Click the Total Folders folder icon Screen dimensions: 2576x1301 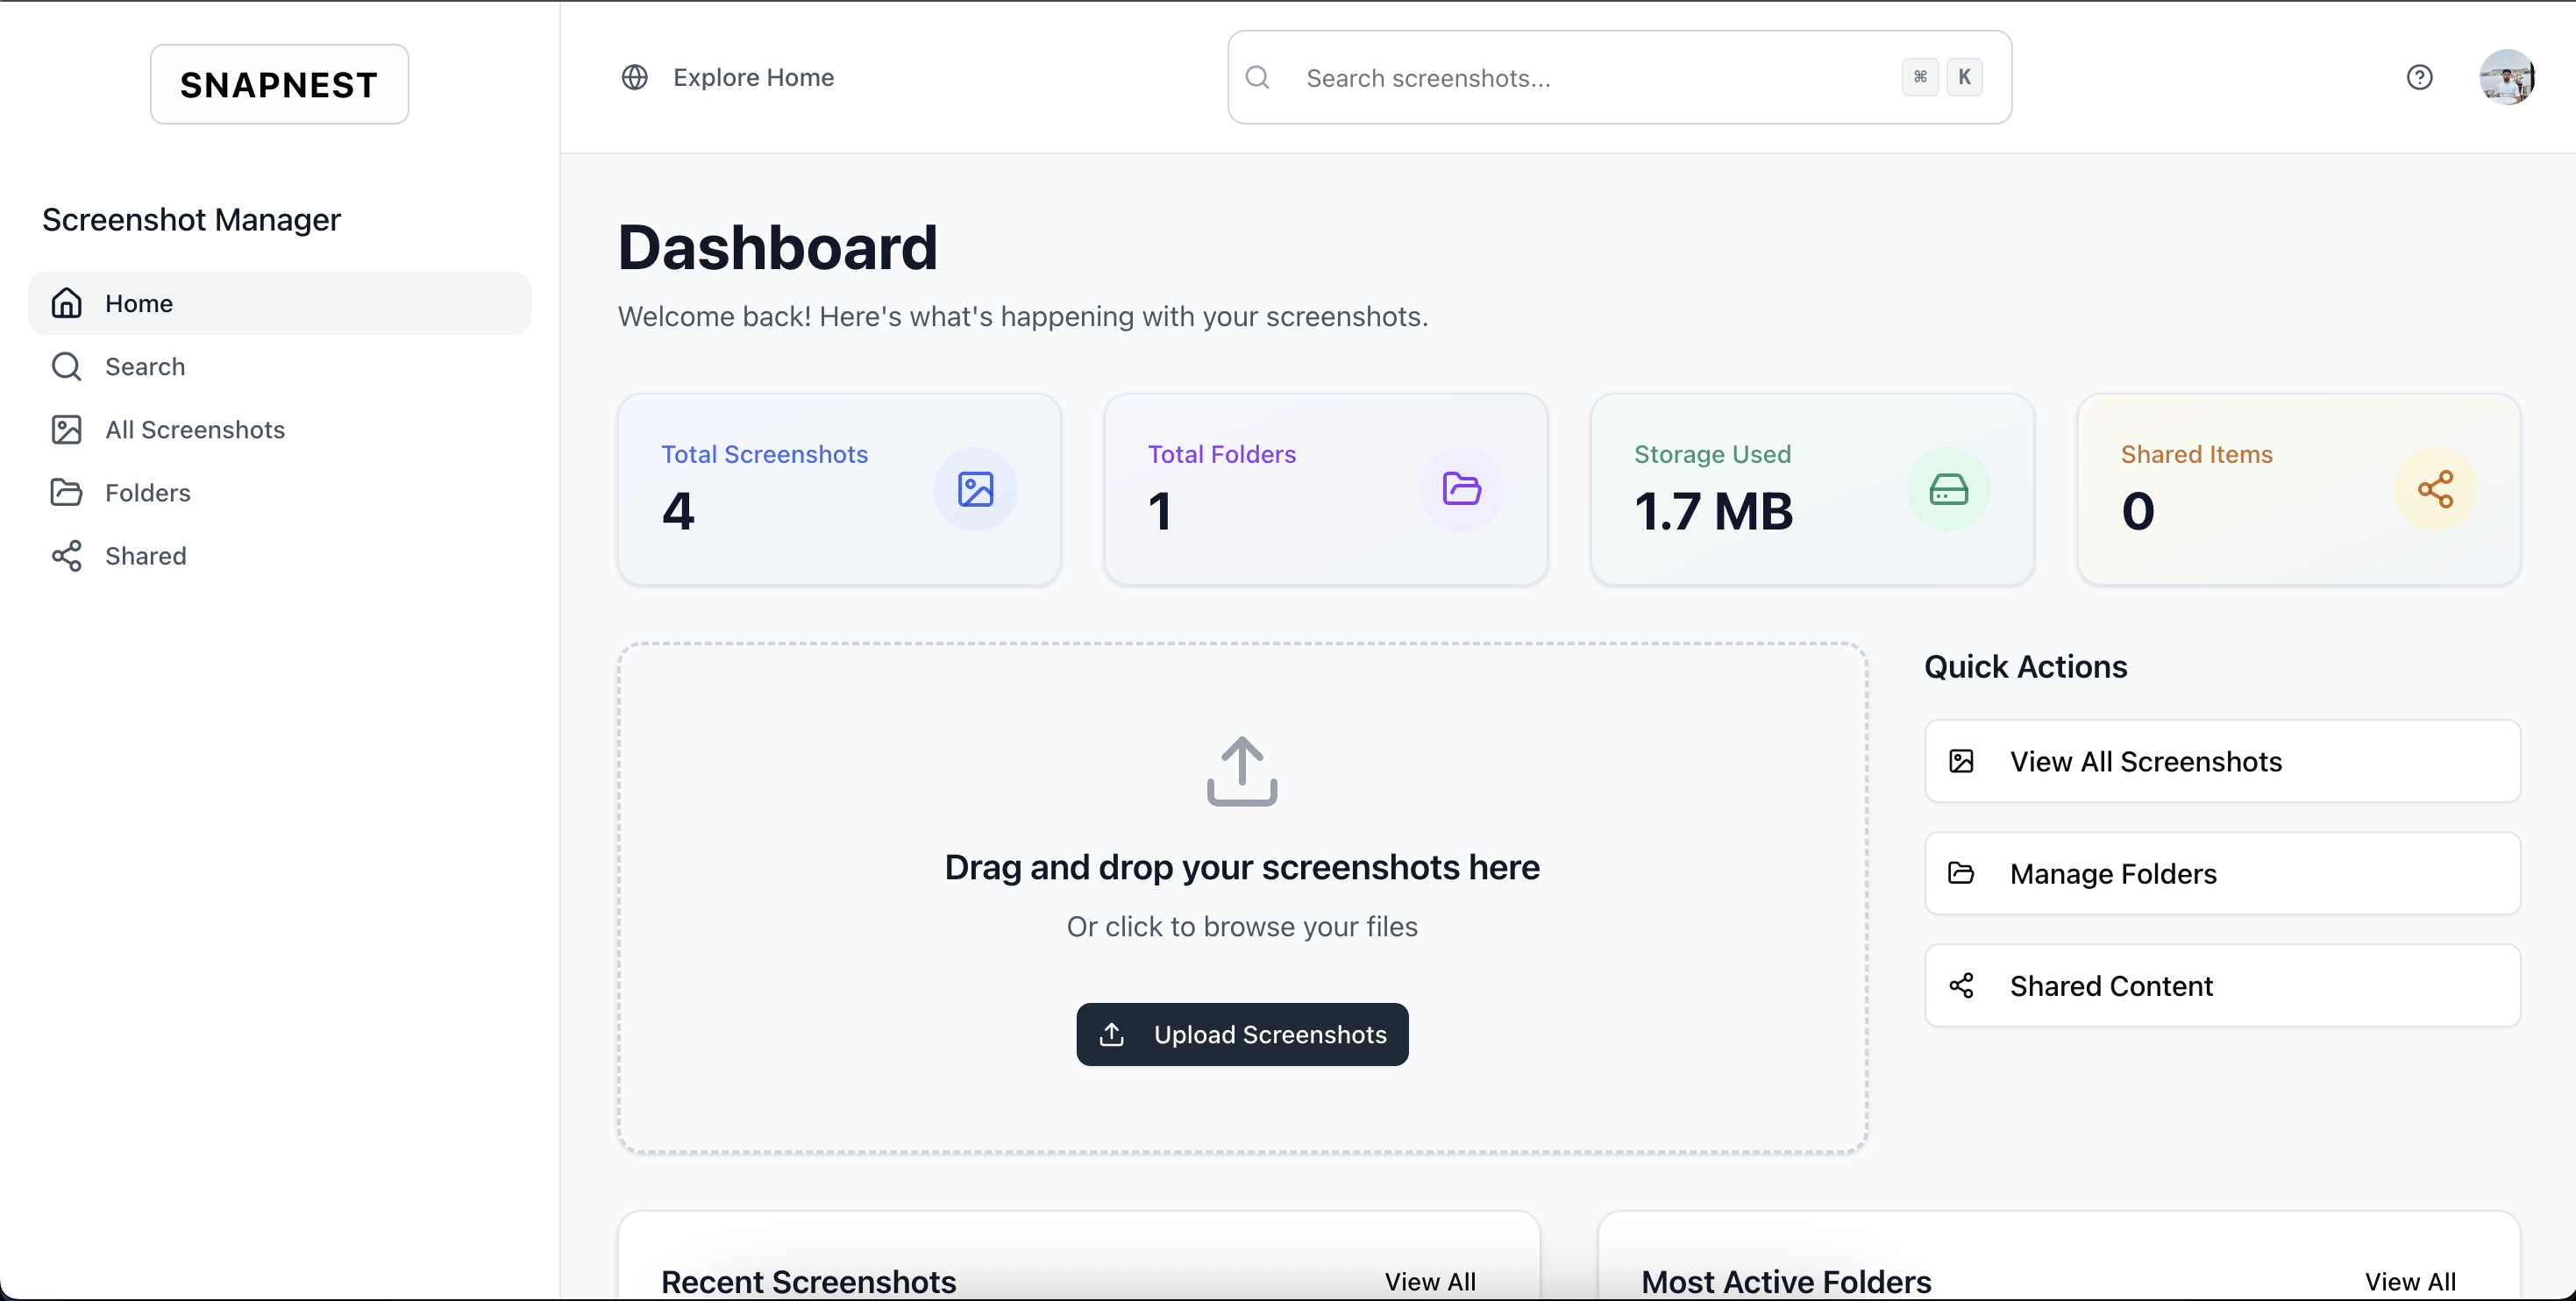(x=1461, y=489)
